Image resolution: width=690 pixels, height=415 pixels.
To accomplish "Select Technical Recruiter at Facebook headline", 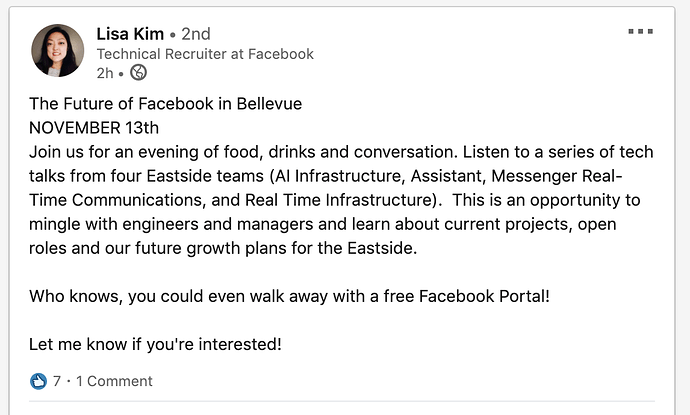I will tap(205, 54).
